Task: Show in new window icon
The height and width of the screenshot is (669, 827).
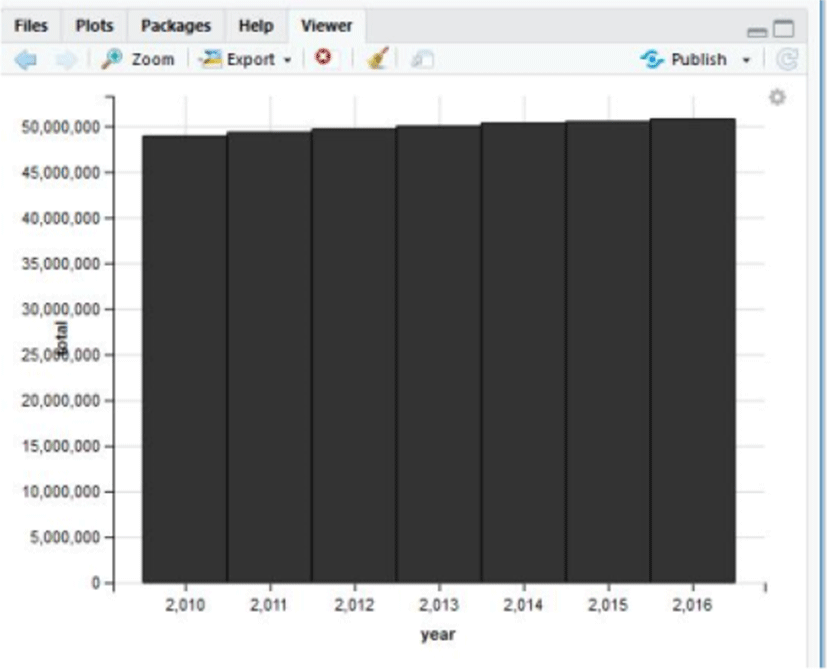Action: click(422, 59)
